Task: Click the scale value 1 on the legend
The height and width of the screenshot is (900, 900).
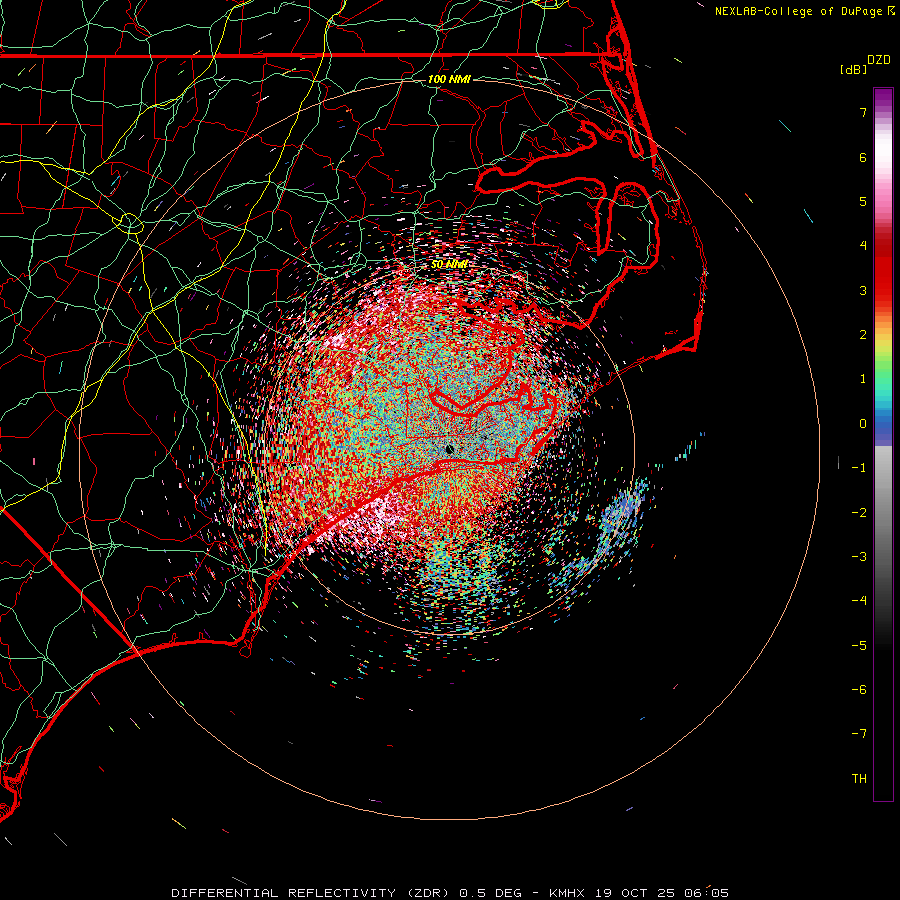Action: 863,379
